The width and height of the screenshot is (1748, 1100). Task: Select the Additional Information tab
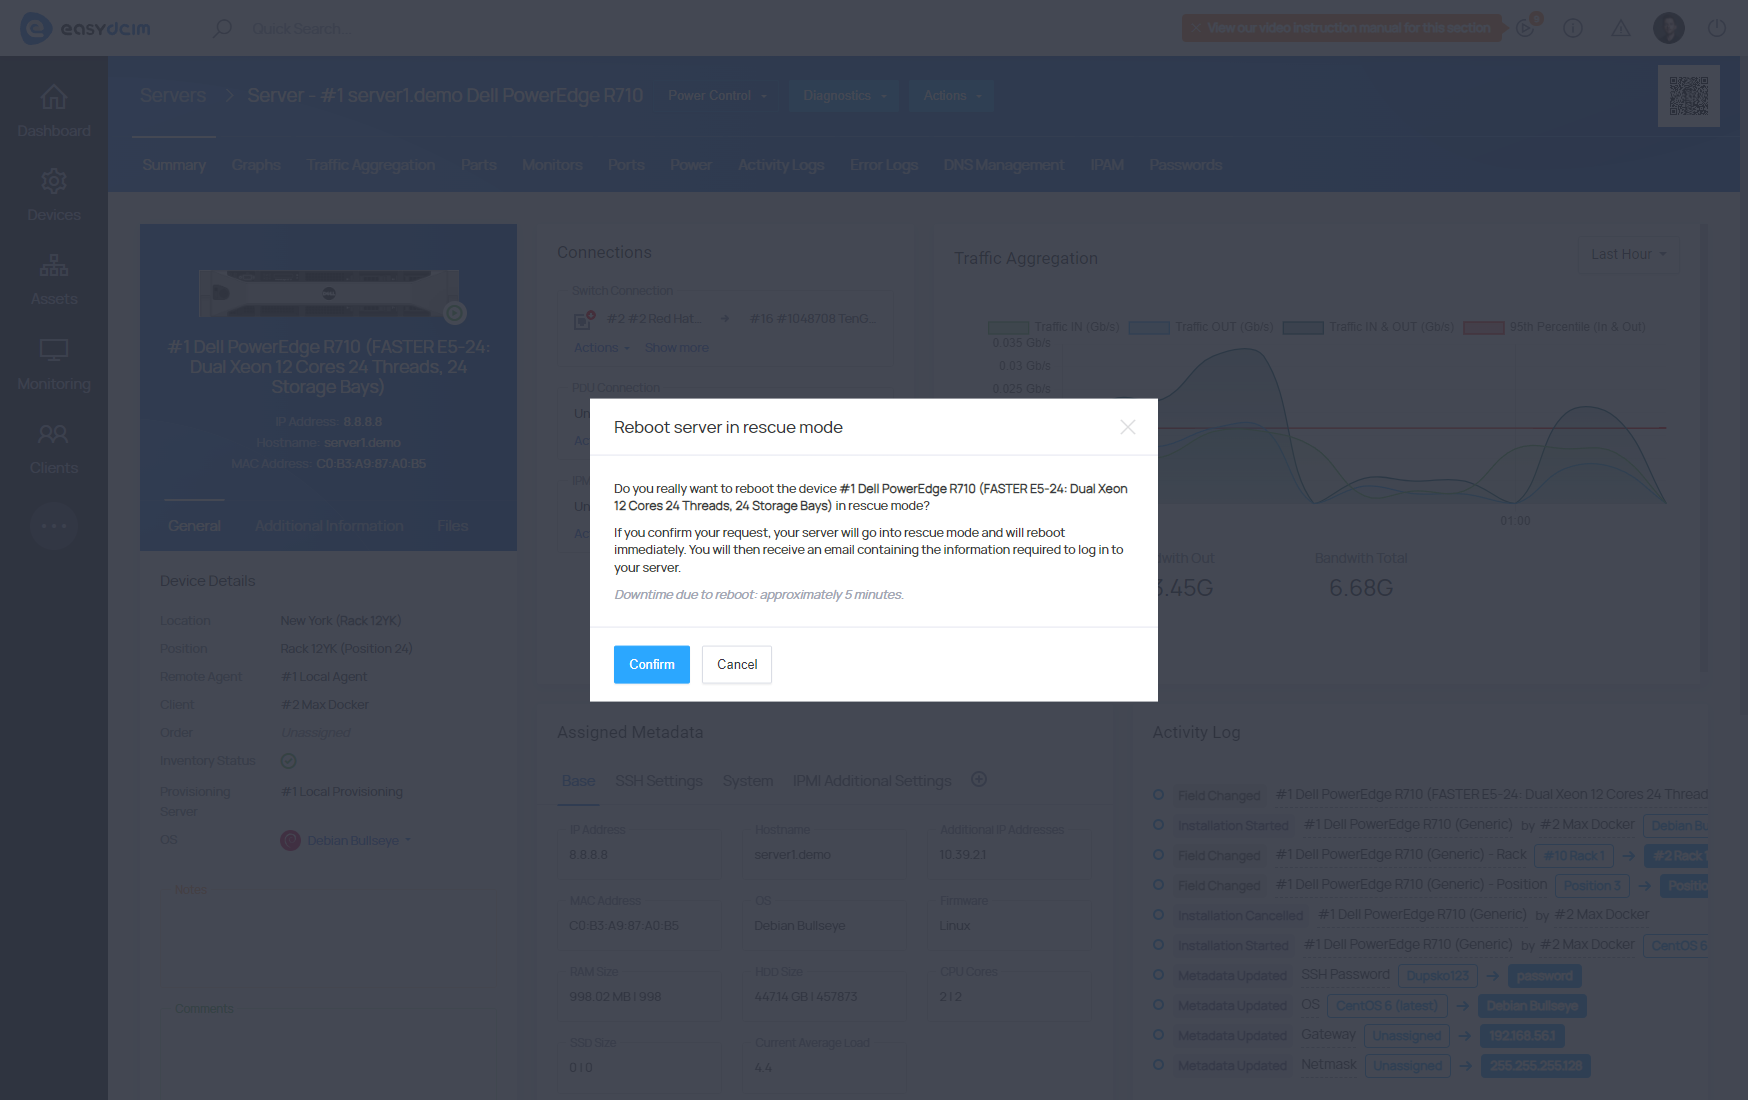click(329, 526)
